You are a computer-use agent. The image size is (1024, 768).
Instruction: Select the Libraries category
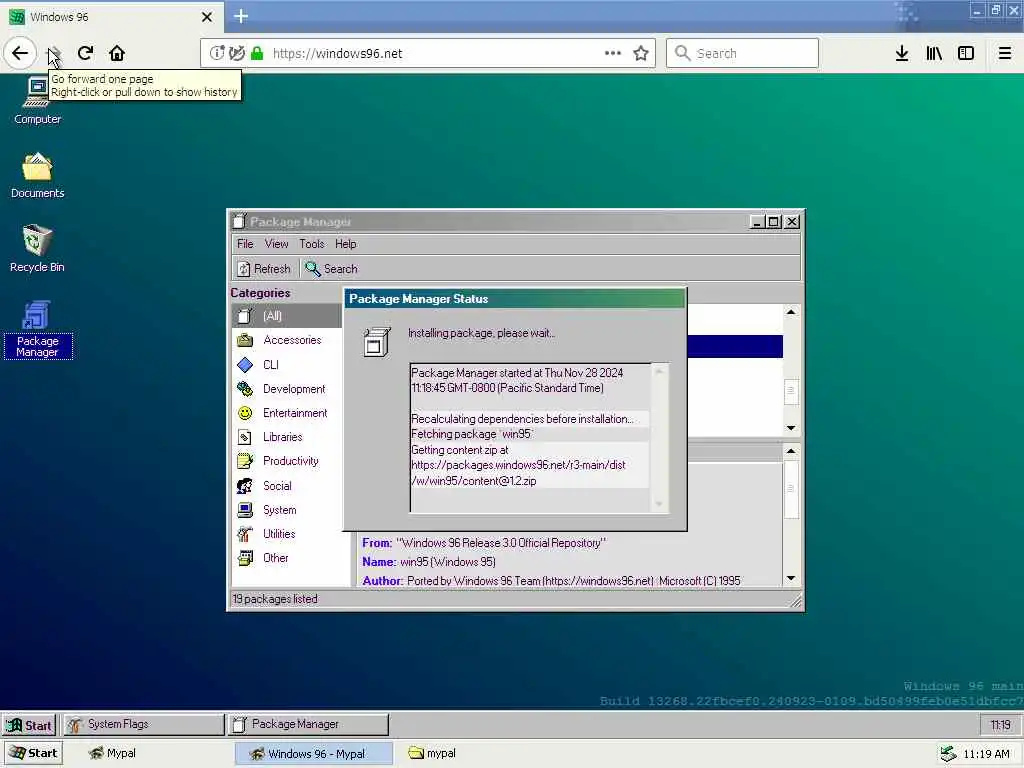287,437
